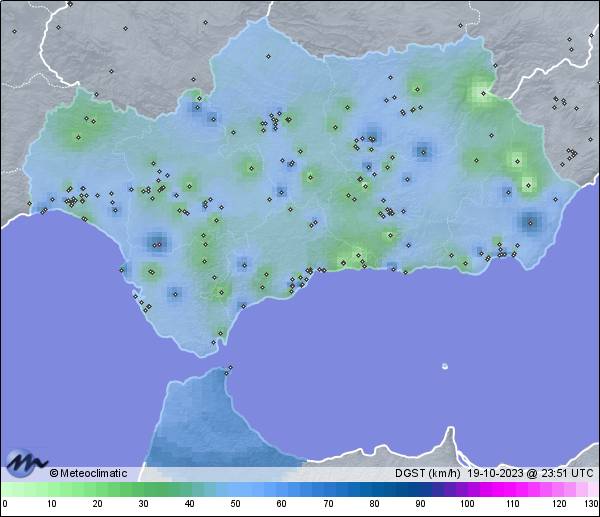The width and height of the screenshot is (600, 517).
Task: Click the "120" scale label
Action: pyautogui.click(x=559, y=503)
